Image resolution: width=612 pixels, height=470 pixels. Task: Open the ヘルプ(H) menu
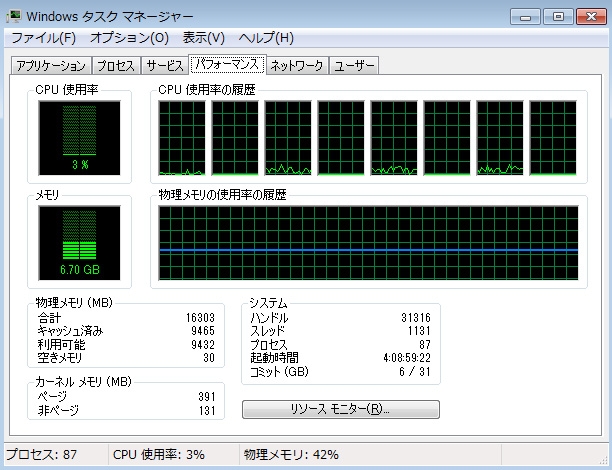pyautogui.click(x=266, y=38)
